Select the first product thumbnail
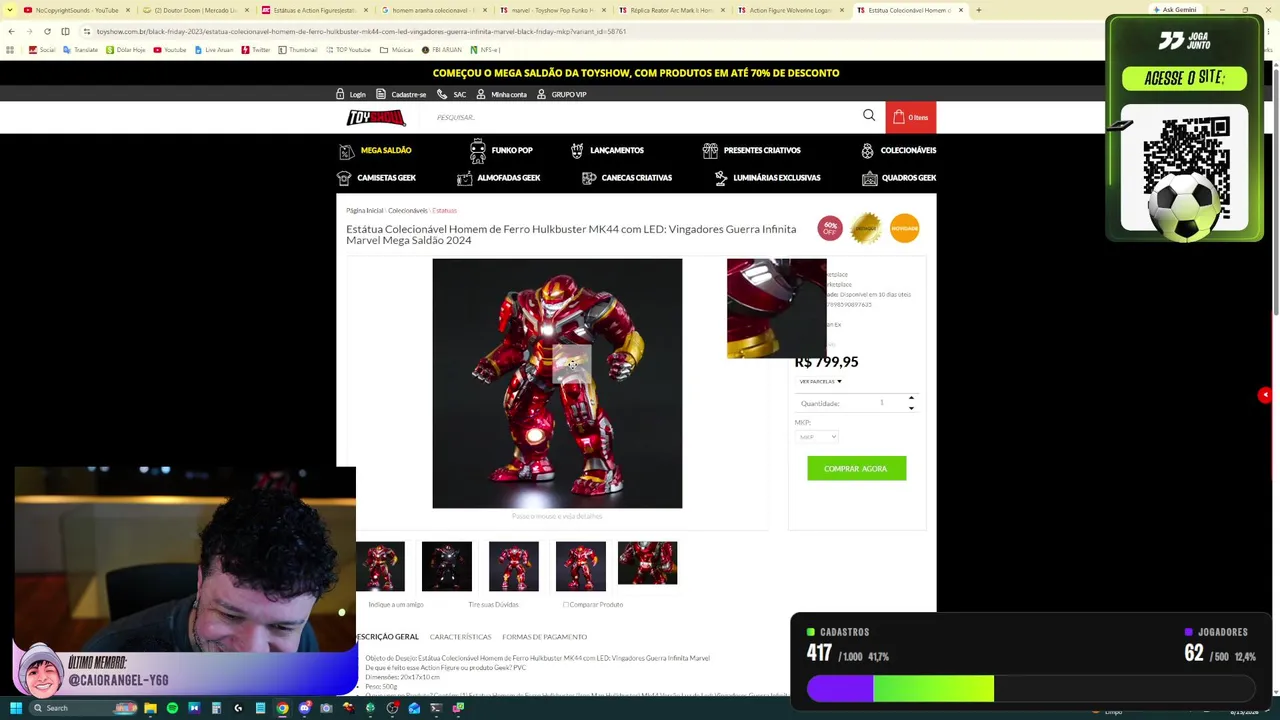Viewport: 1280px width, 720px height. (380, 566)
